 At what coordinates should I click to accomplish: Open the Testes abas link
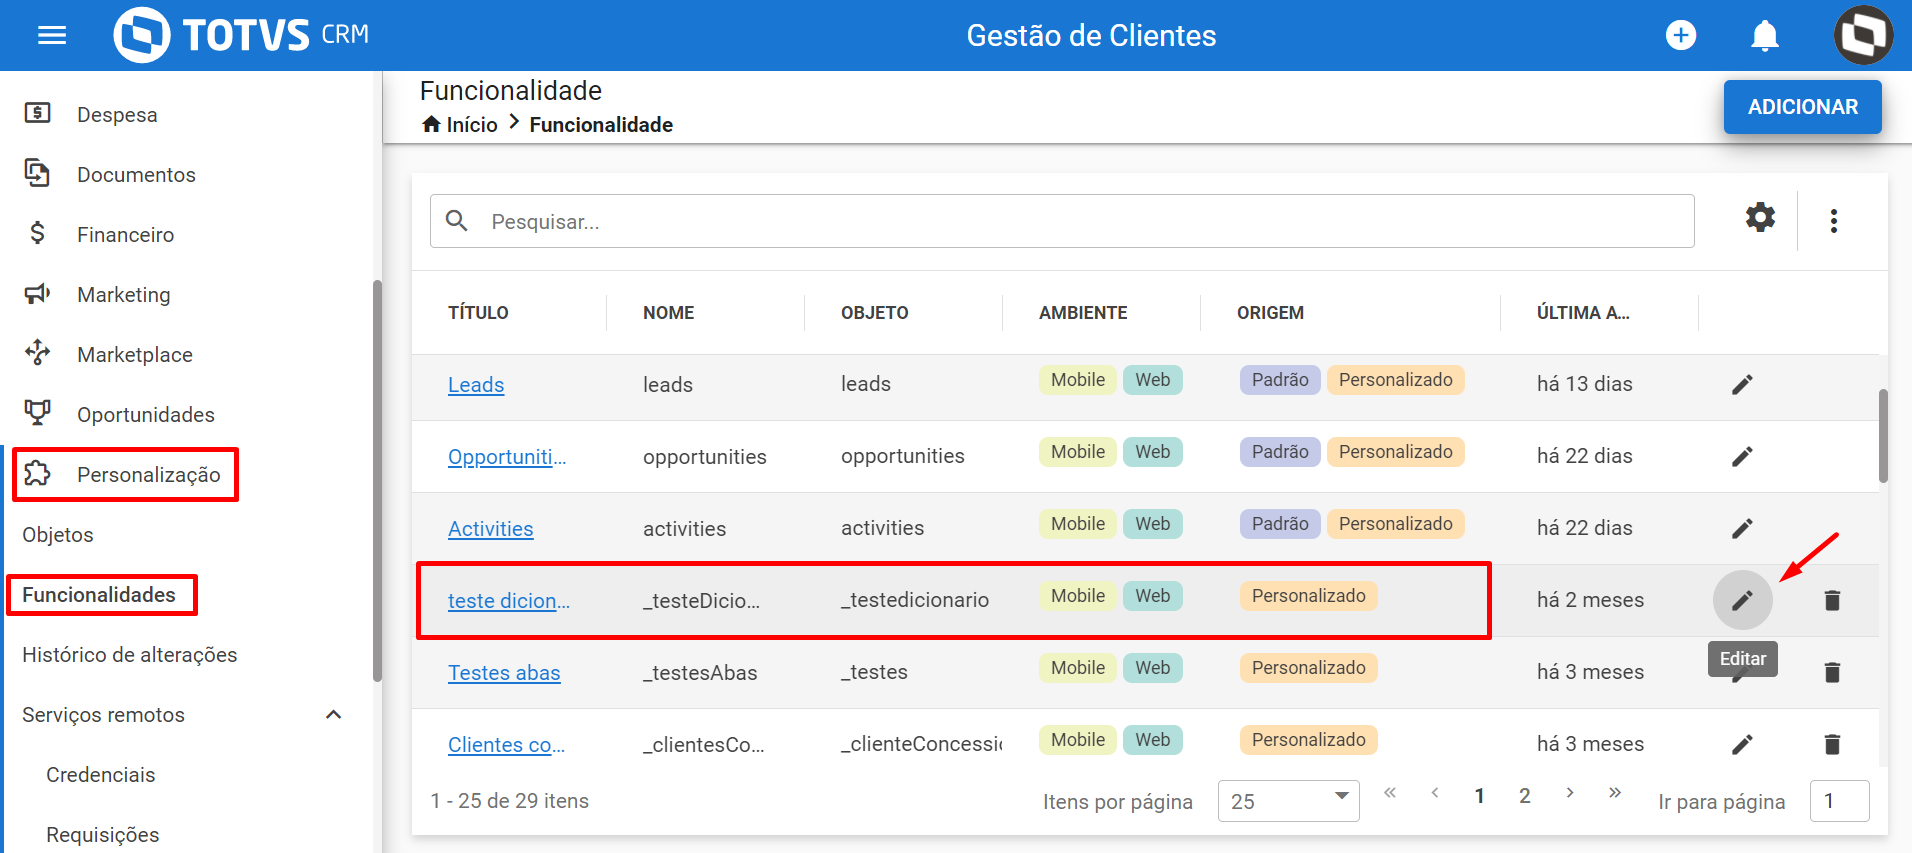(x=504, y=673)
